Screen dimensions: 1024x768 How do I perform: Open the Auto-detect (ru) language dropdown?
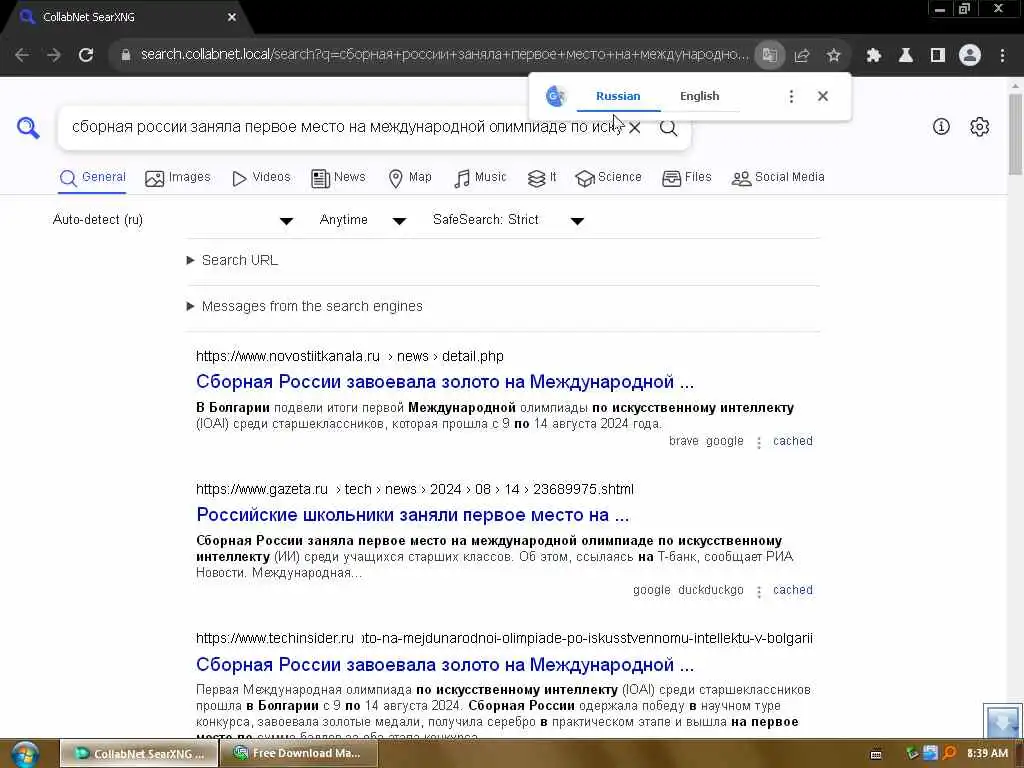pyautogui.click(x=172, y=220)
